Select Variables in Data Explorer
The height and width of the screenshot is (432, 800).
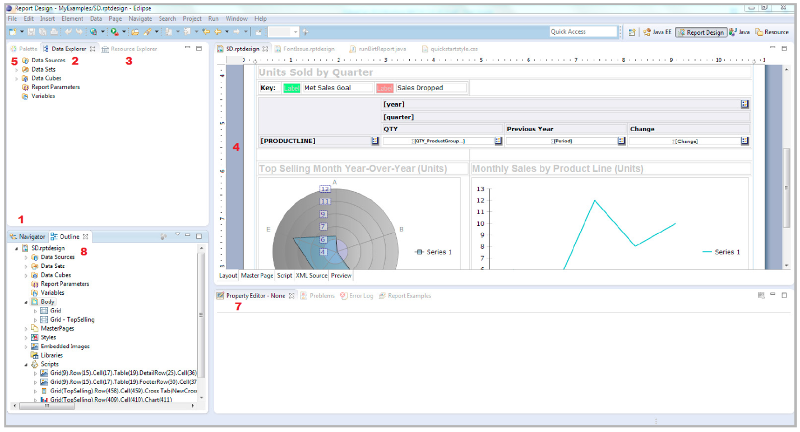point(43,96)
